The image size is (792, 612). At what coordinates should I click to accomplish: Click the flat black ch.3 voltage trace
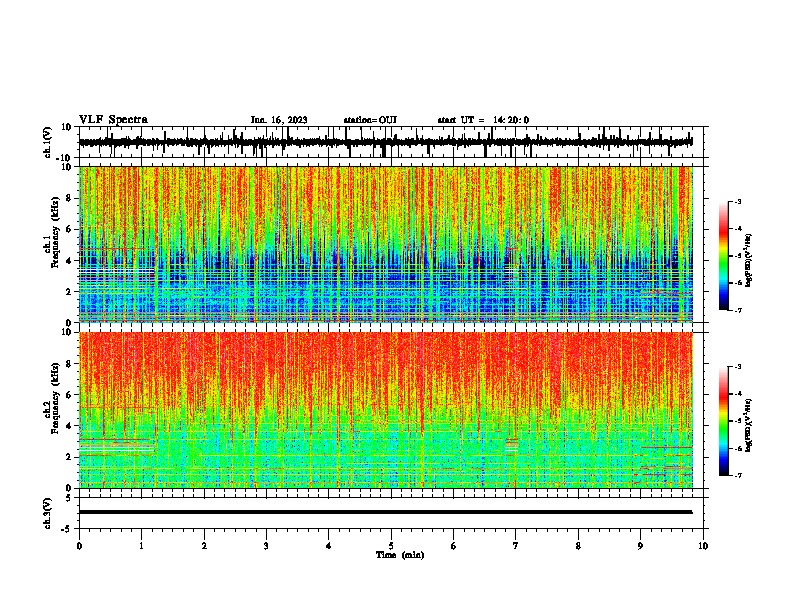(385, 512)
